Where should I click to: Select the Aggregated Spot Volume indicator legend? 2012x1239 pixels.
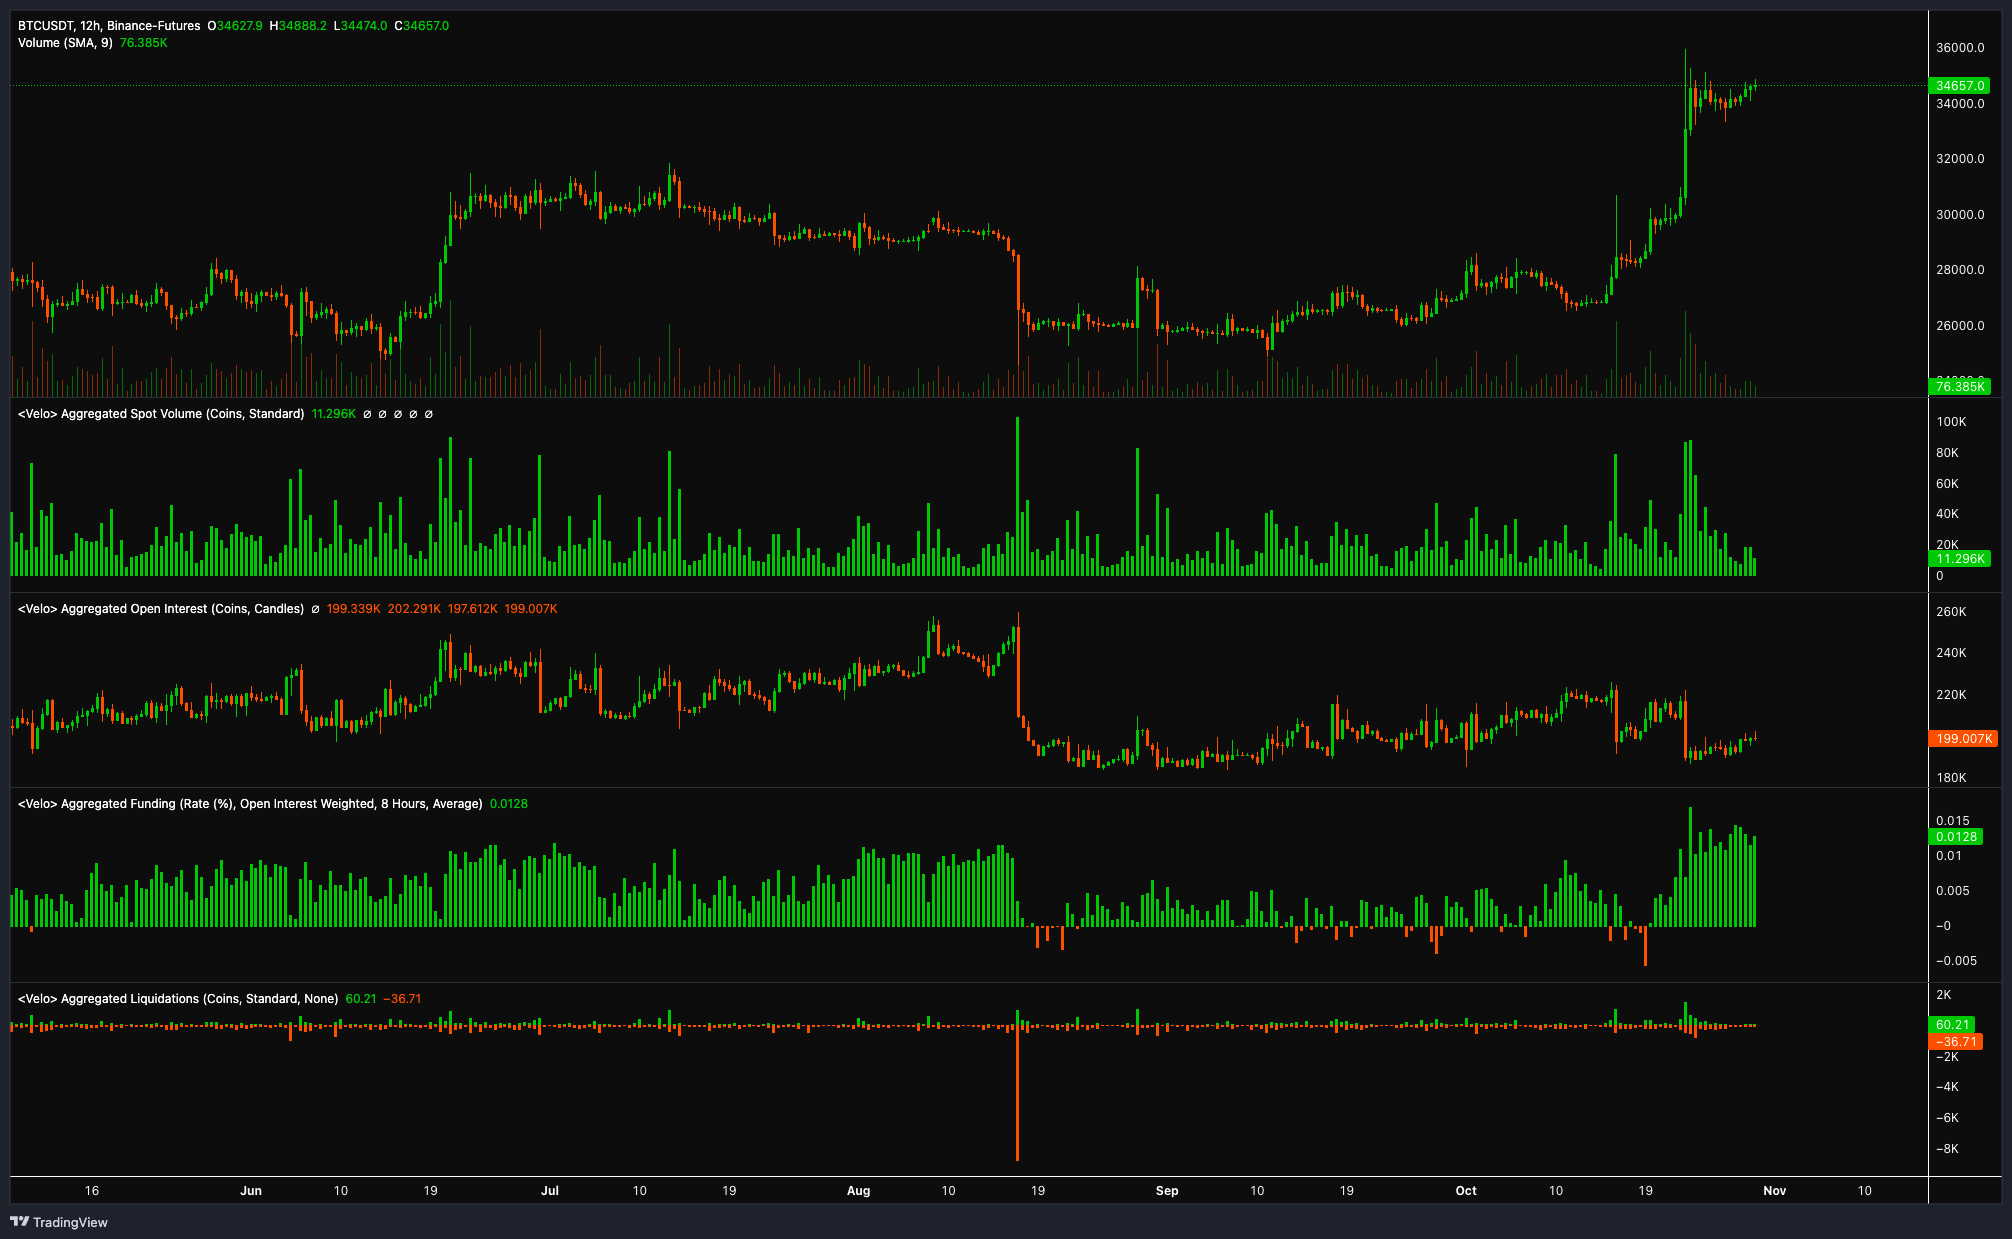coord(161,413)
